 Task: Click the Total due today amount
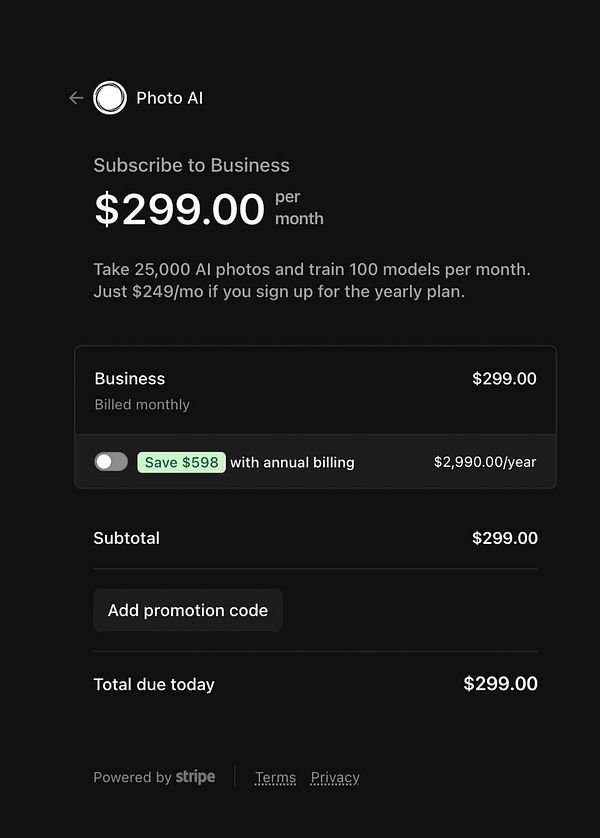pos(500,684)
